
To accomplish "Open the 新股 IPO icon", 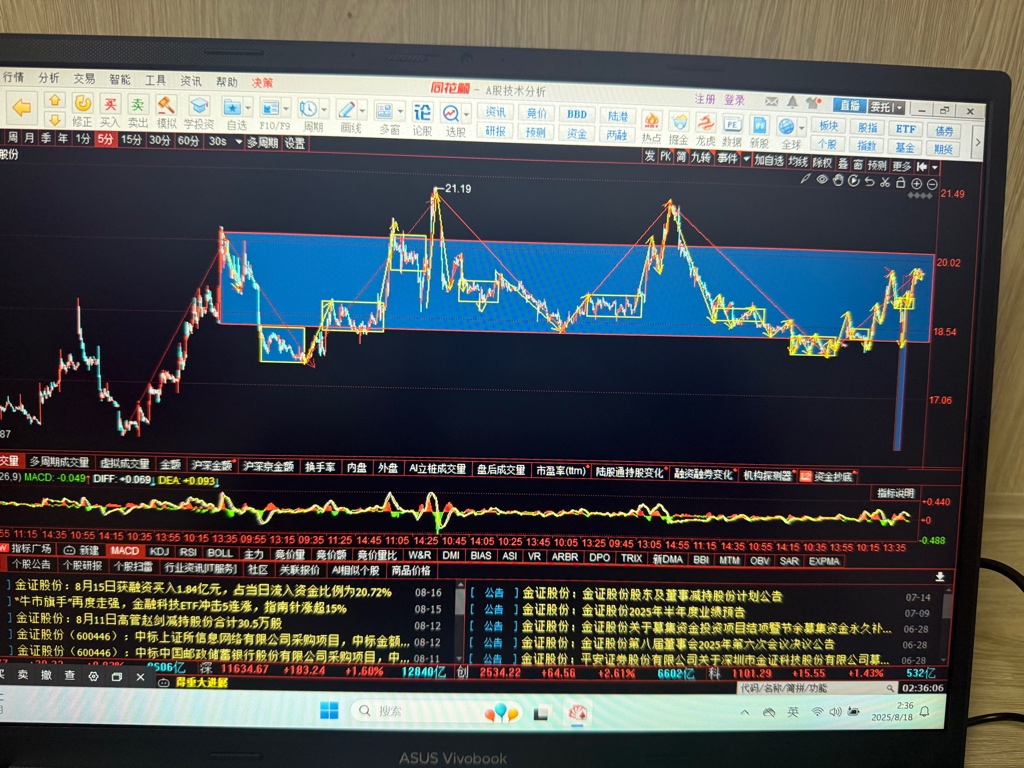I will pyautogui.click(x=759, y=124).
